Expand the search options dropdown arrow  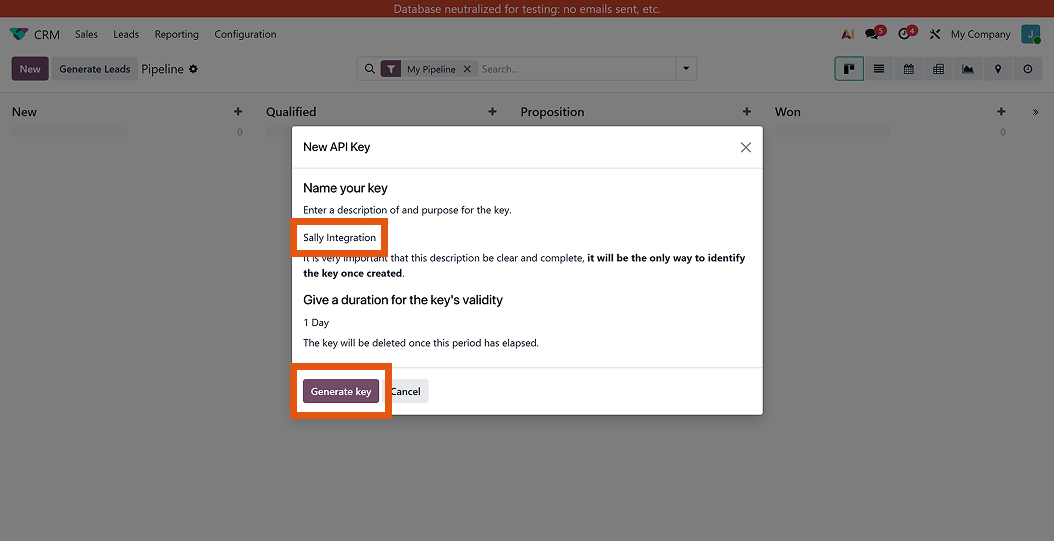(x=686, y=69)
